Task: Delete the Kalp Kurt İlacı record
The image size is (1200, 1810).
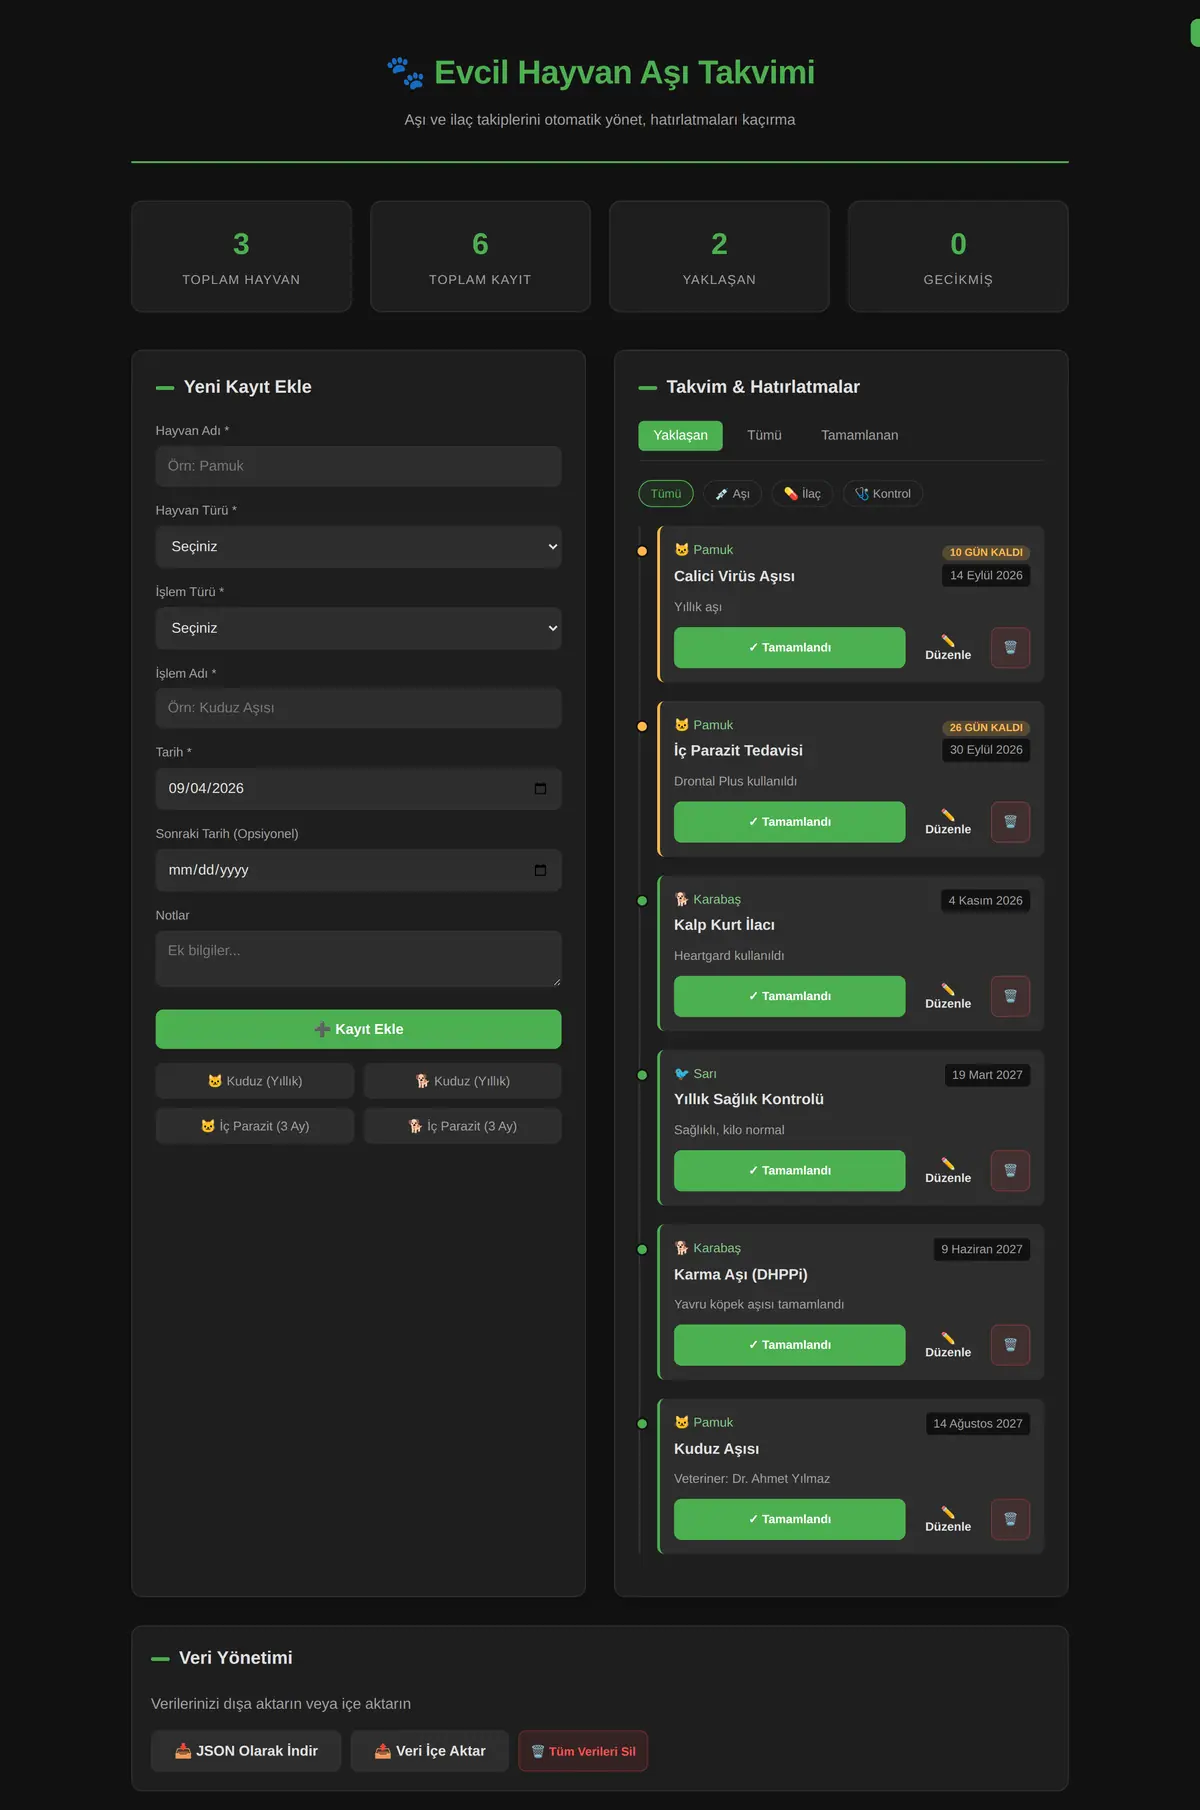Action: pyautogui.click(x=1010, y=996)
